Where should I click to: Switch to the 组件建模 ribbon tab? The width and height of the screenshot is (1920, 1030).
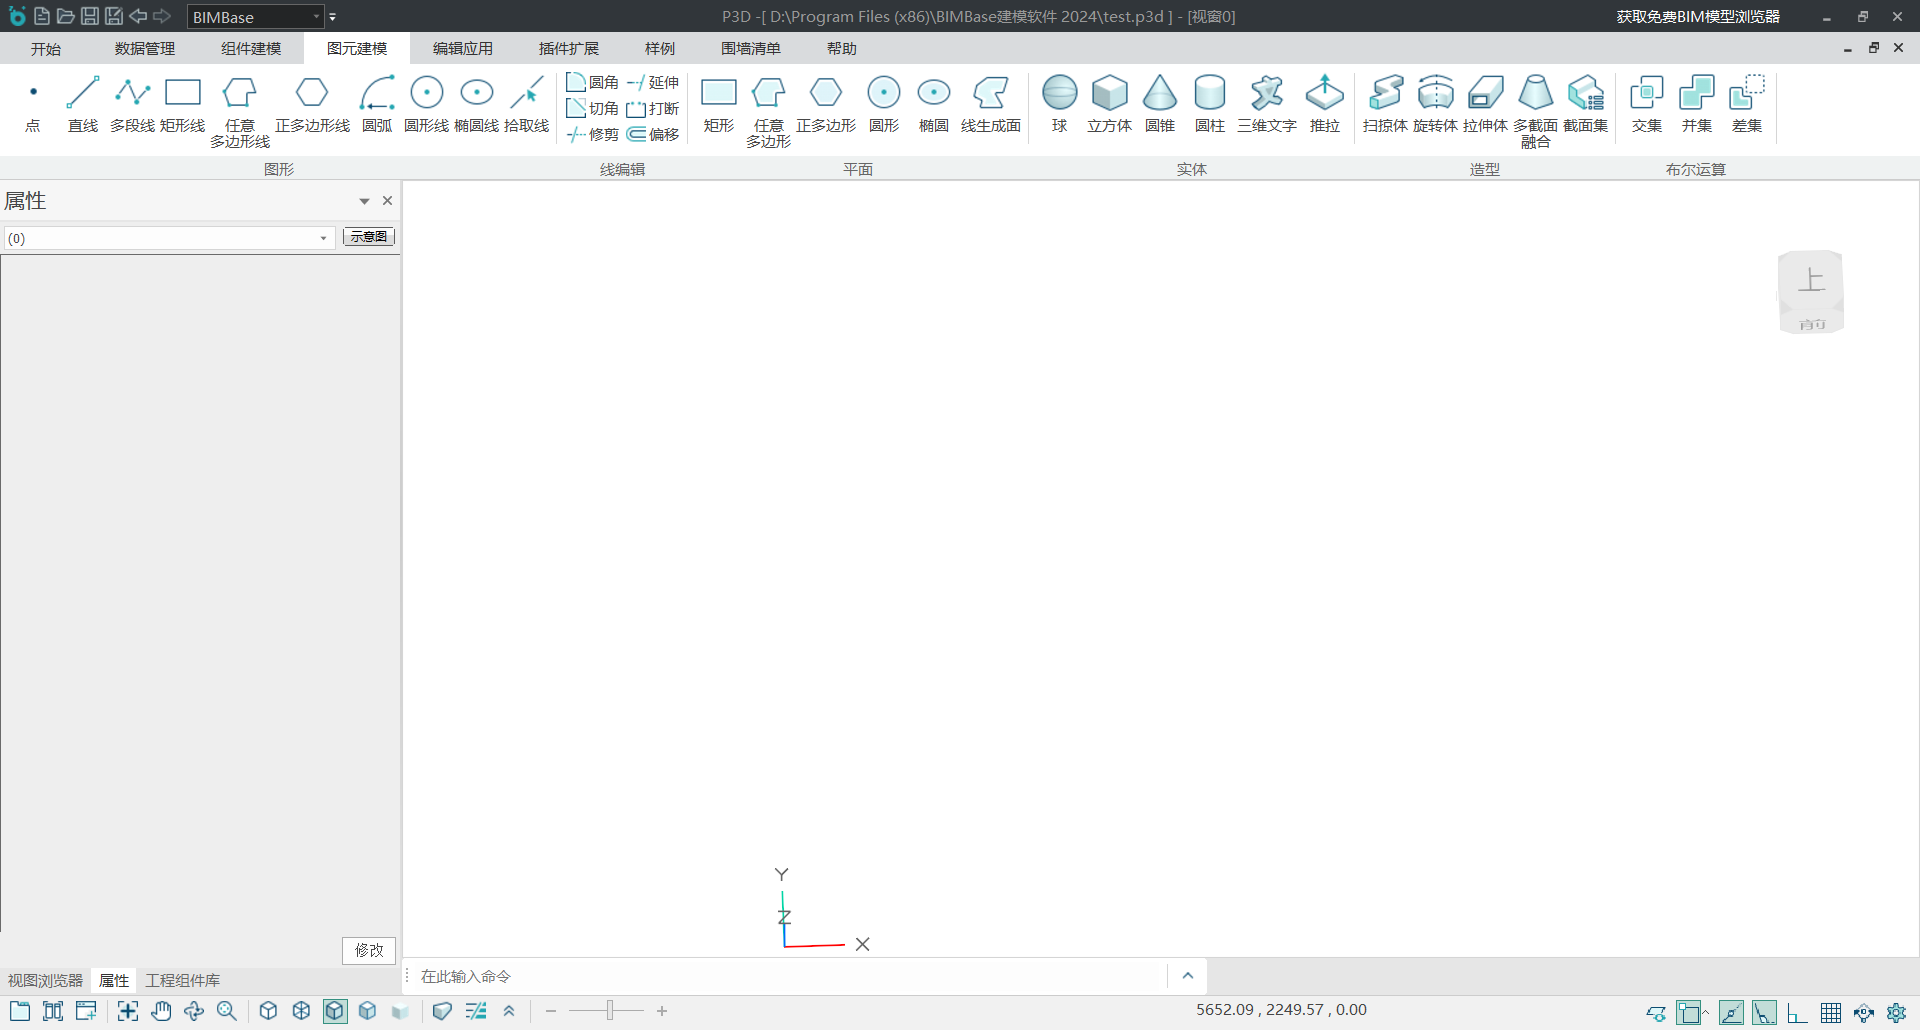click(251, 48)
